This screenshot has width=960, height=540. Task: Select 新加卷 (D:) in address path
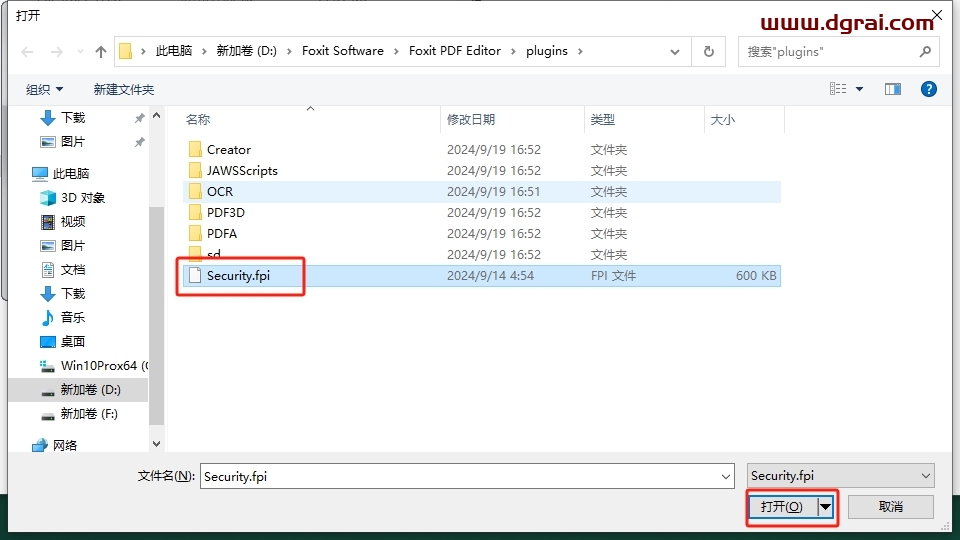(x=246, y=51)
